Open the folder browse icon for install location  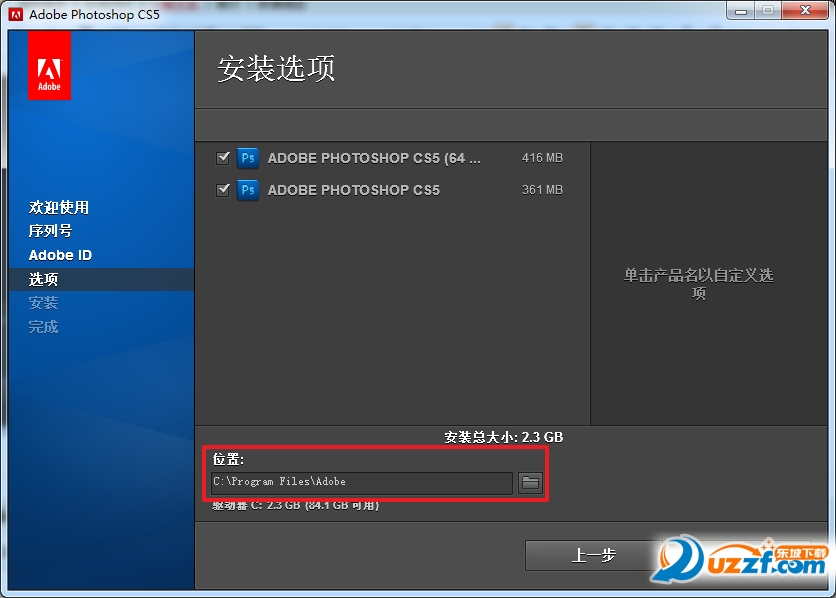click(x=530, y=483)
